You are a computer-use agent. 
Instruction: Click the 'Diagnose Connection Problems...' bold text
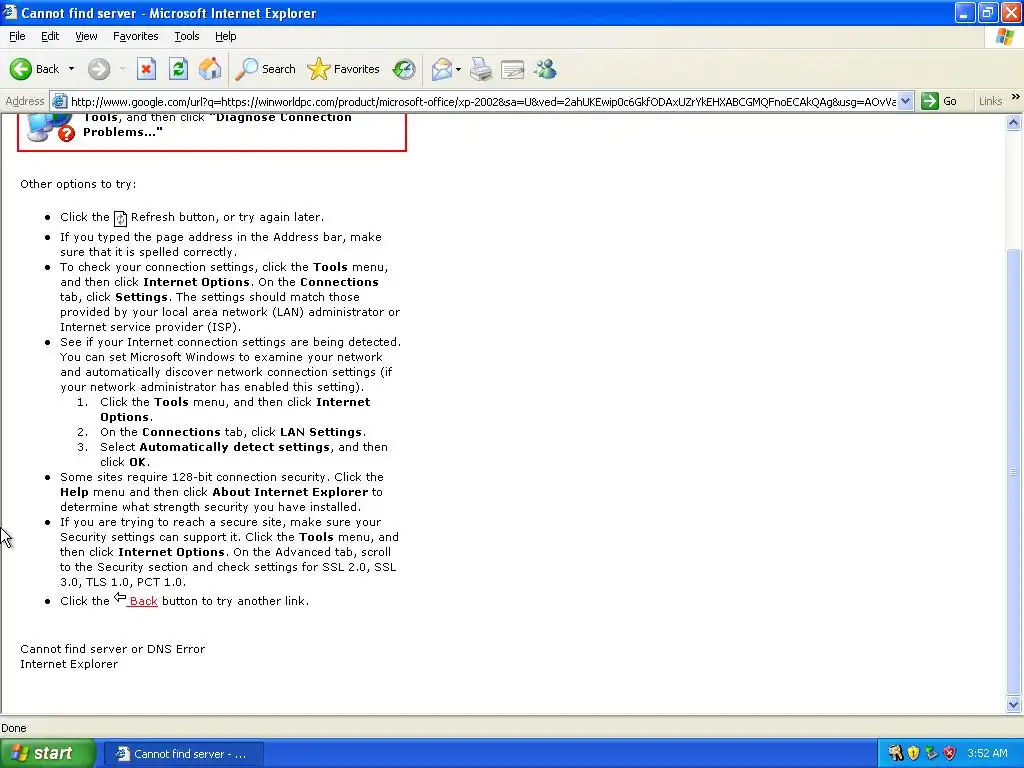click(x=217, y=125)
